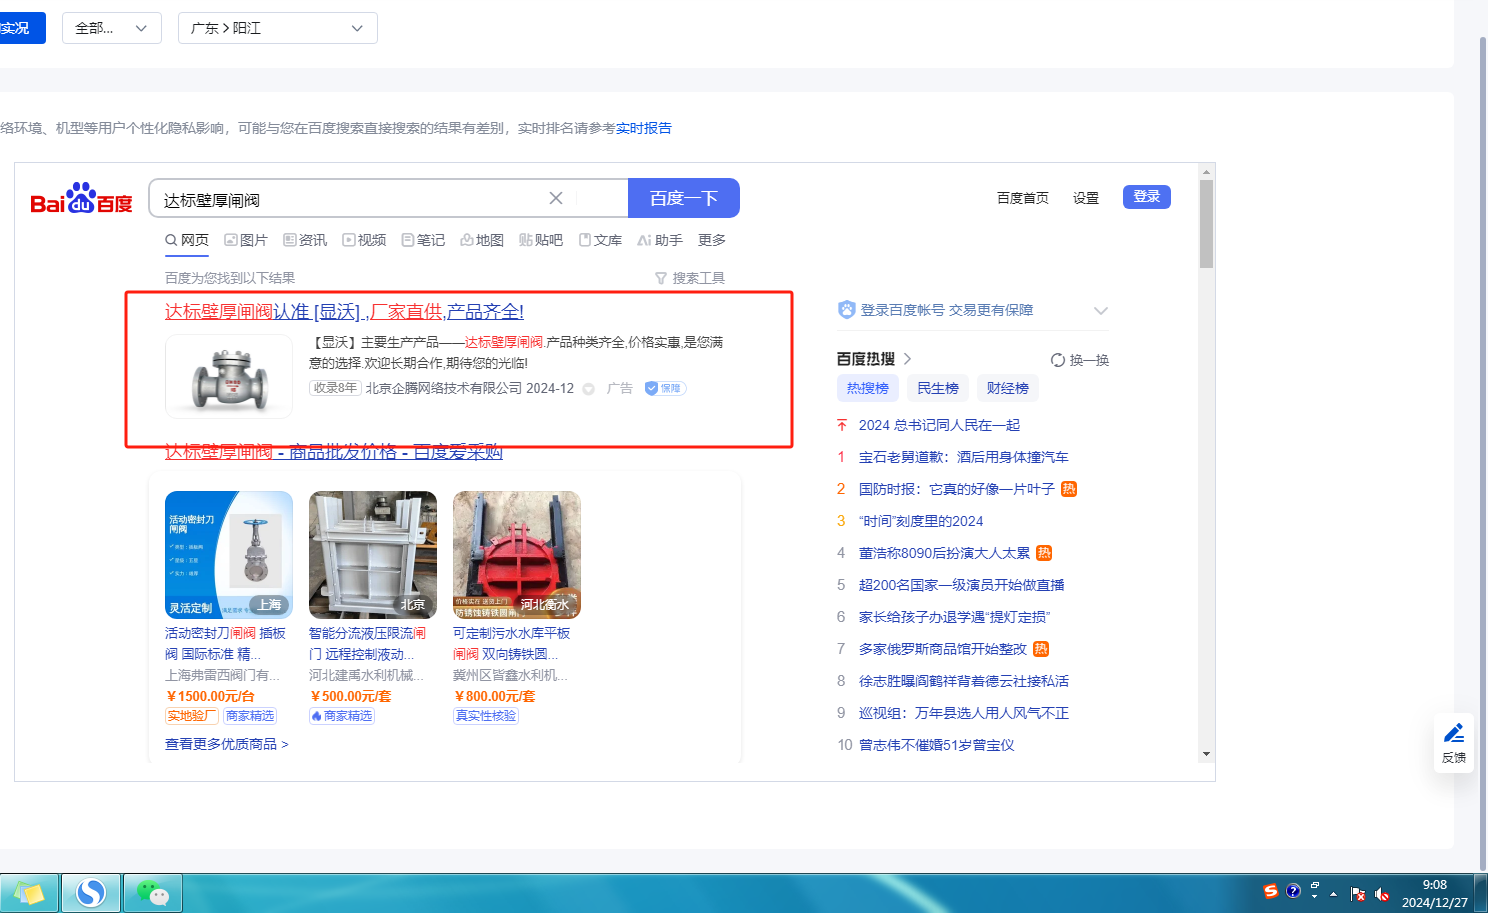Open the 达标壁厚闸阀认准 ad result title
The height and width of the screenshot is (913, 1488).
tap(344, 312)
